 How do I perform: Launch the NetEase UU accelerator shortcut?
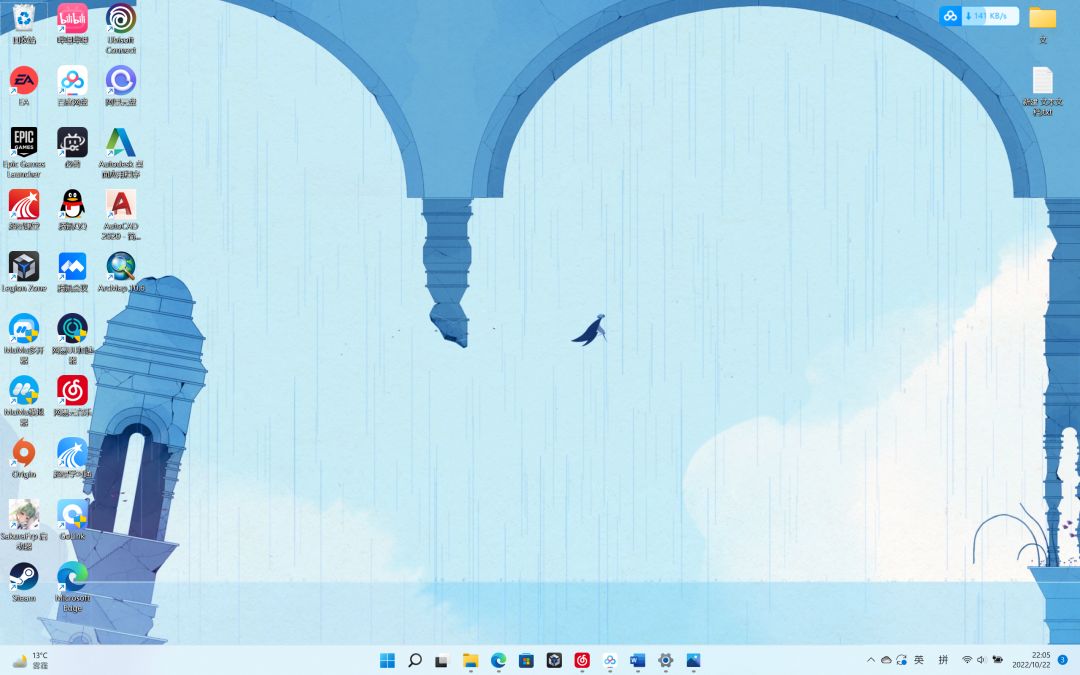72,328
